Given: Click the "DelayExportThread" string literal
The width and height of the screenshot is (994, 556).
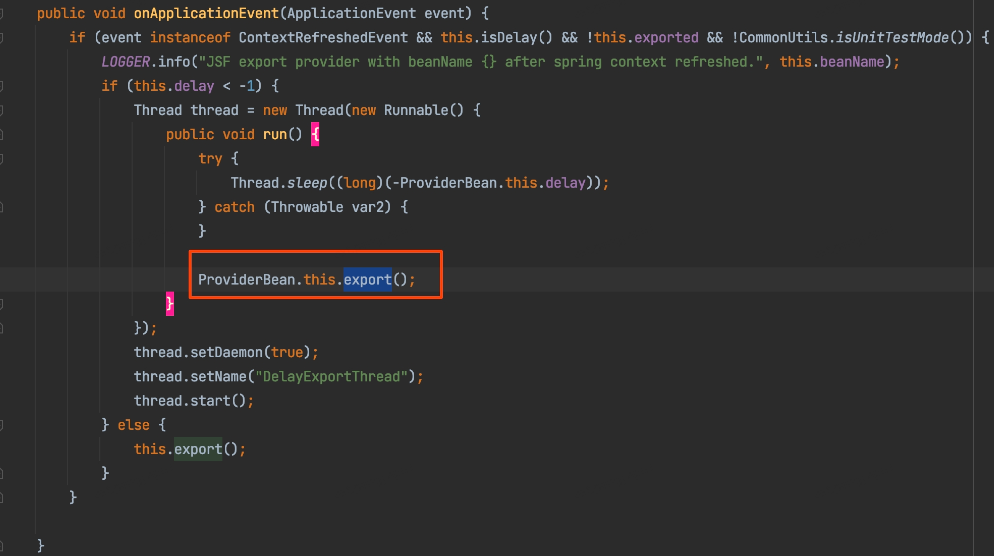Looking at the screenshot, I should (x=331, y=377).
